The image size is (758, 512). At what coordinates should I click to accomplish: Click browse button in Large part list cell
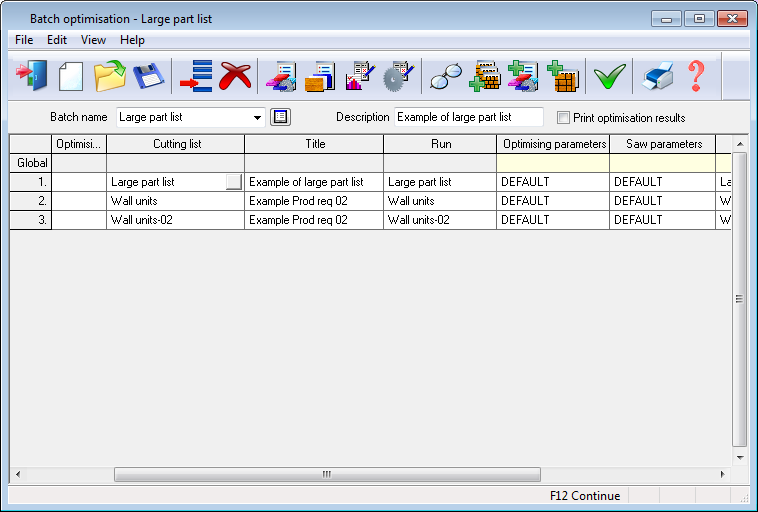tap(234, 182)
